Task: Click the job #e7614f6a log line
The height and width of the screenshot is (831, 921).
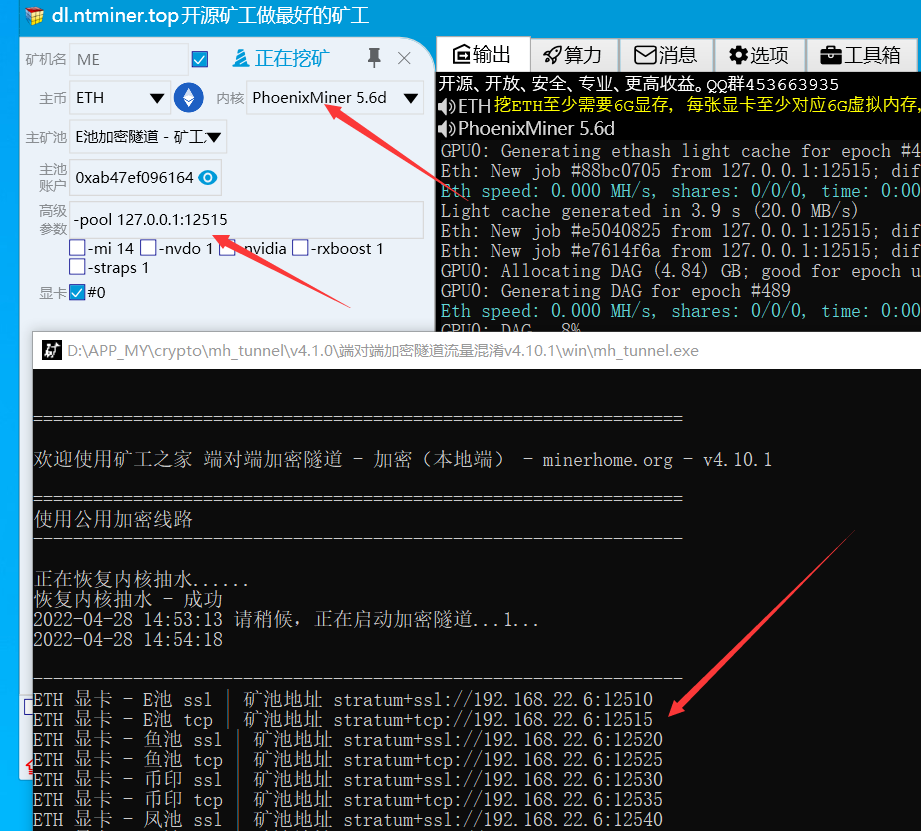Action: pos(680,251)
